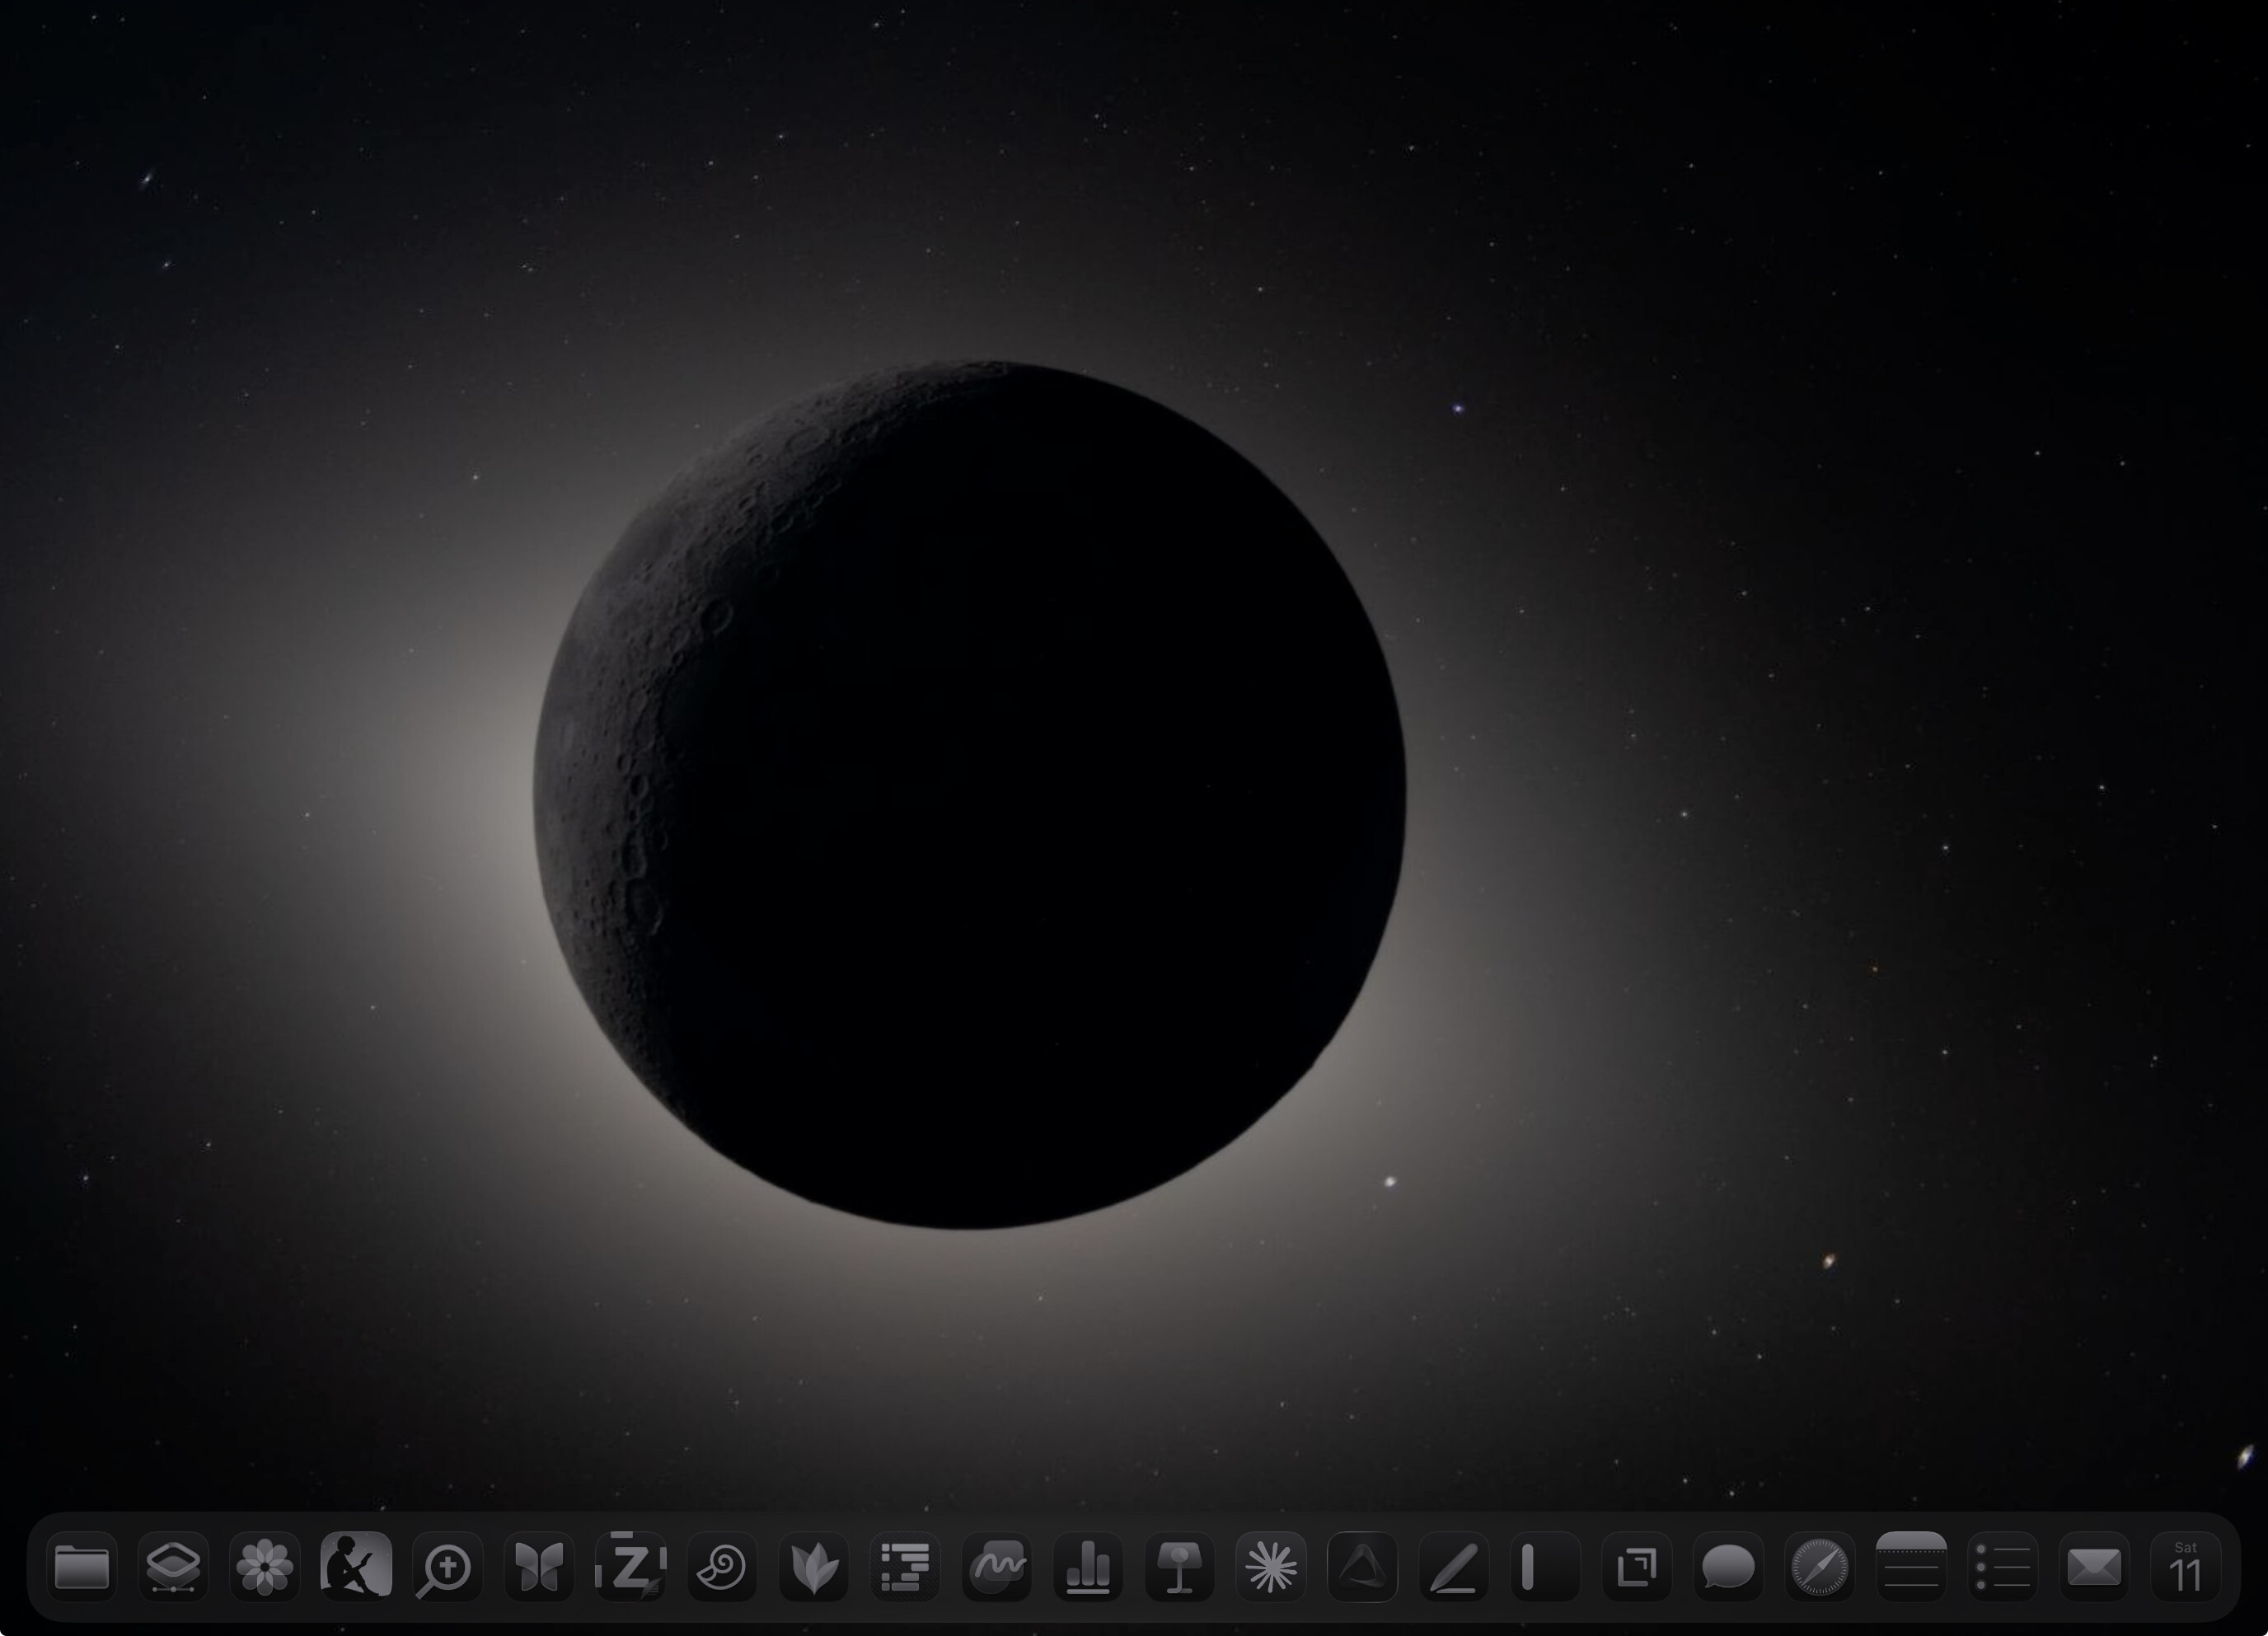Click the butterfly app icon
This screenshot has width=2268, height=1636.
[539, 1567]
